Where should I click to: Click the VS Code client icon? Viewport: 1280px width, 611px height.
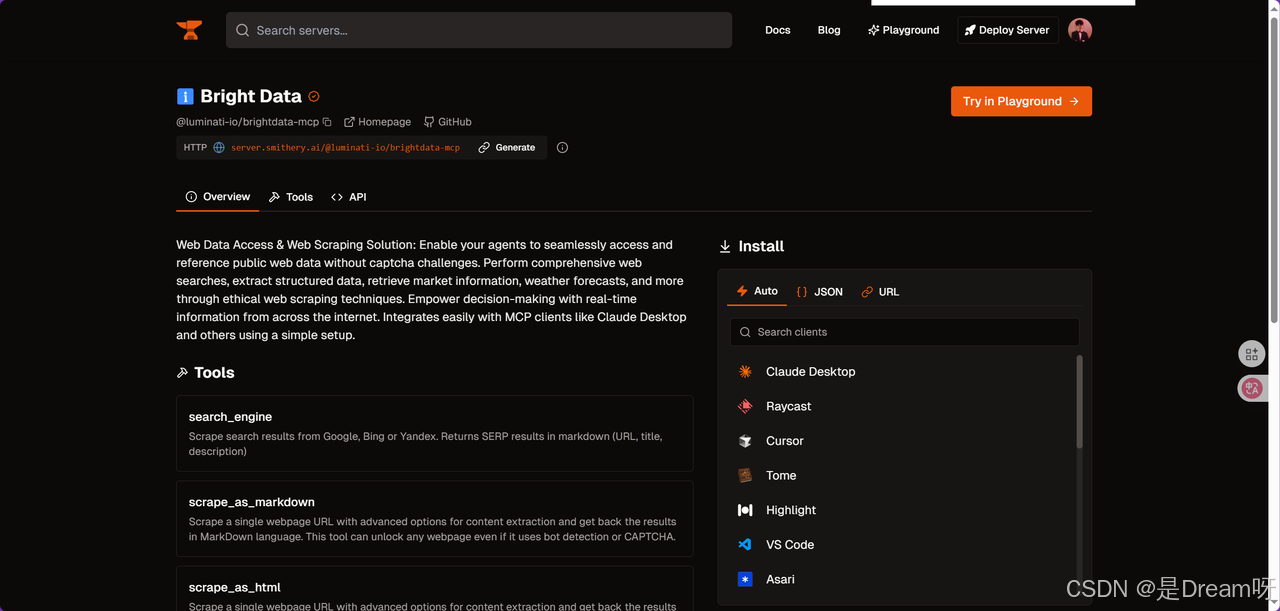pyautogui.click(x=745, y=545)
